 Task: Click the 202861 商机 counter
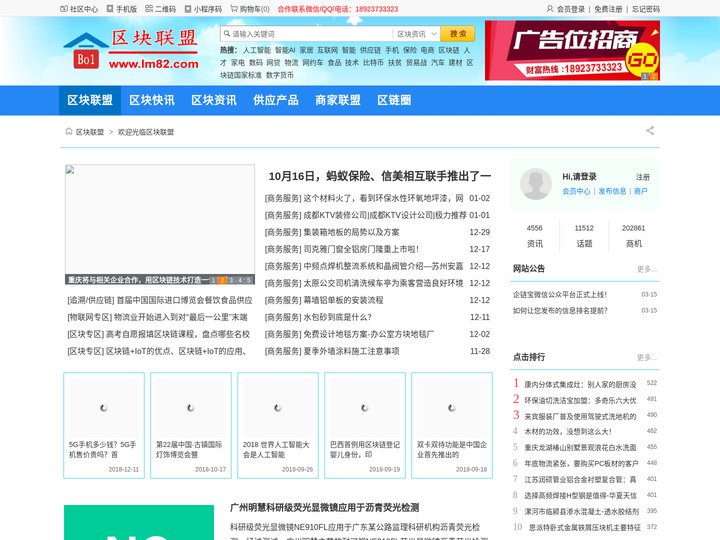tap(634, 236)
